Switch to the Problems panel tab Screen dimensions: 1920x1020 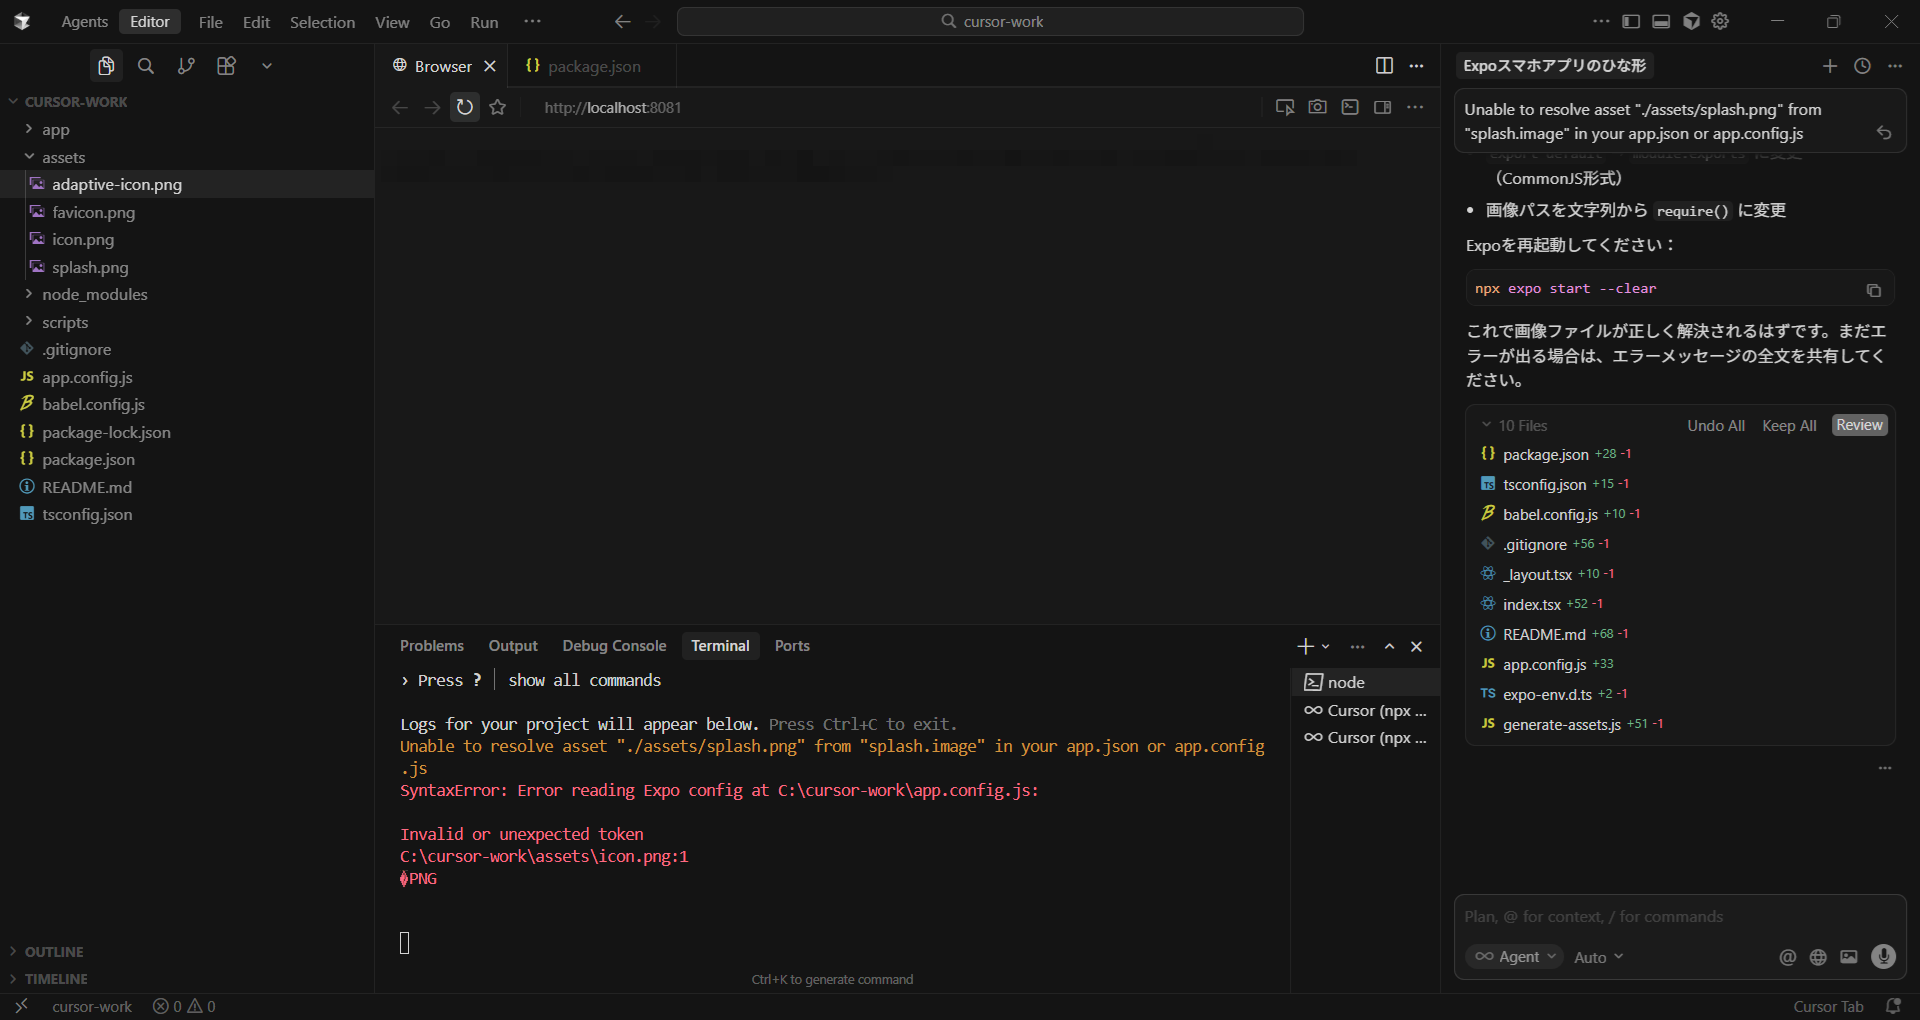[x=431, y=646]
